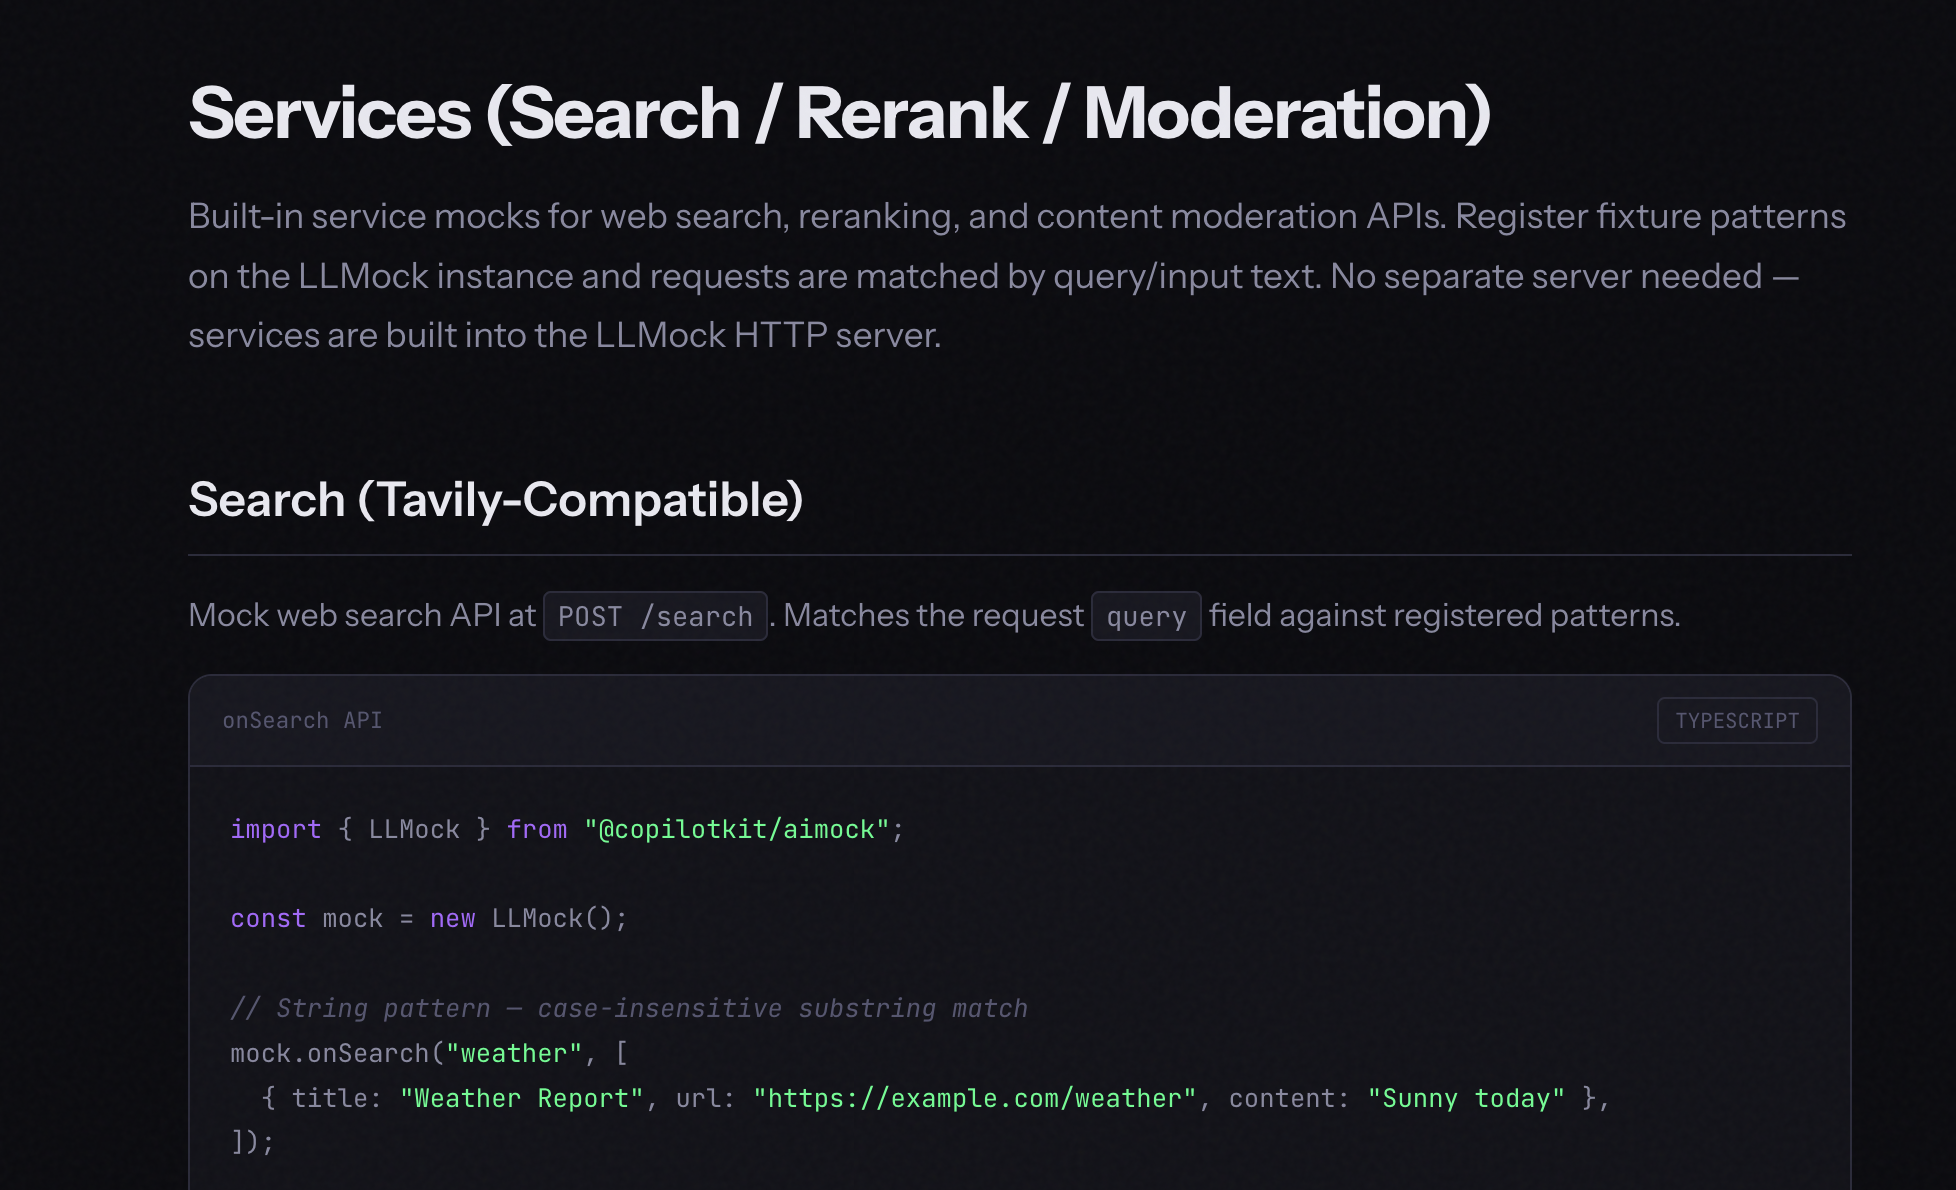
Task: Click the closing ']);' code line
Action: pos(252,1142)
